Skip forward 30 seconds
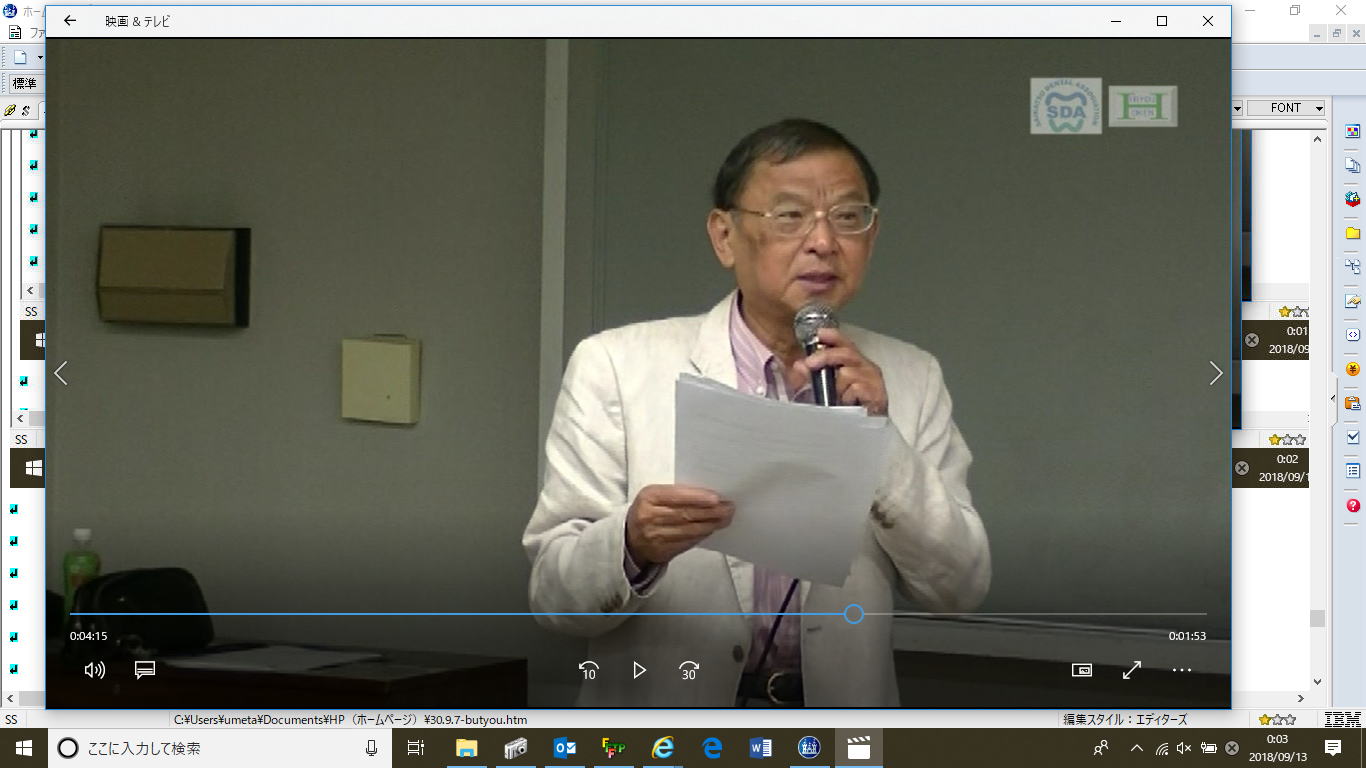 (x=689, y=670)
